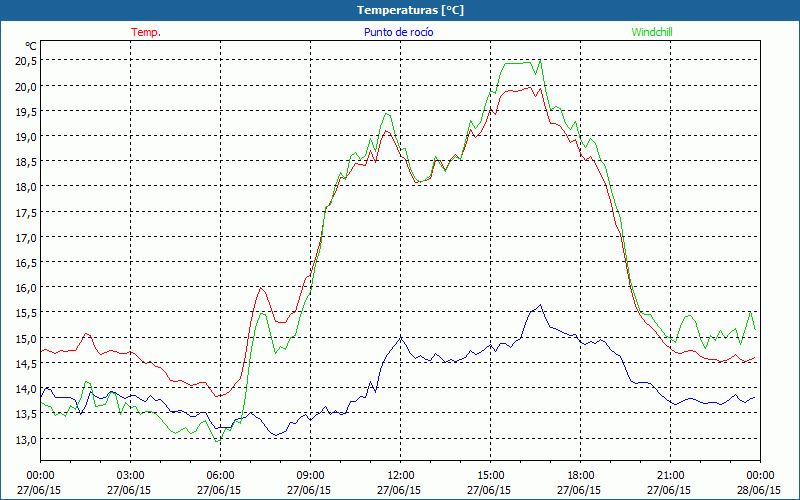The width and height of the screenshot is (800, 500).
Task: Click the red Temp. legend label
Action: [146, 32]
